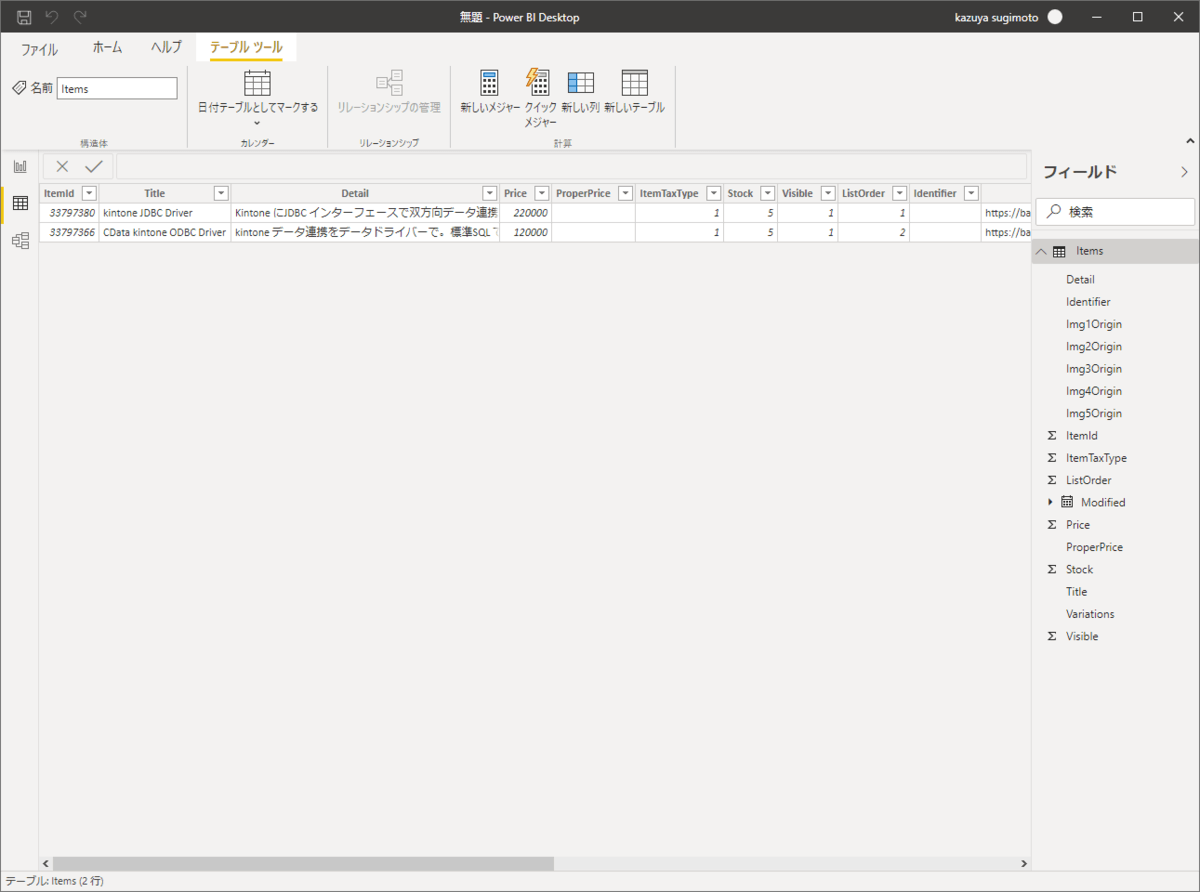Viewport: 1200px width, 892px height.
Task: Select the Title field in Fields list
Action: tap(1076, 592)
